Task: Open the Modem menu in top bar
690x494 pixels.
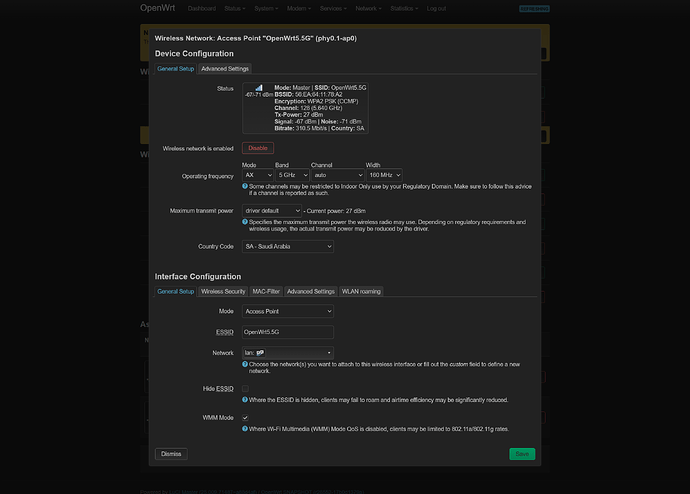Action: (299, 8)
